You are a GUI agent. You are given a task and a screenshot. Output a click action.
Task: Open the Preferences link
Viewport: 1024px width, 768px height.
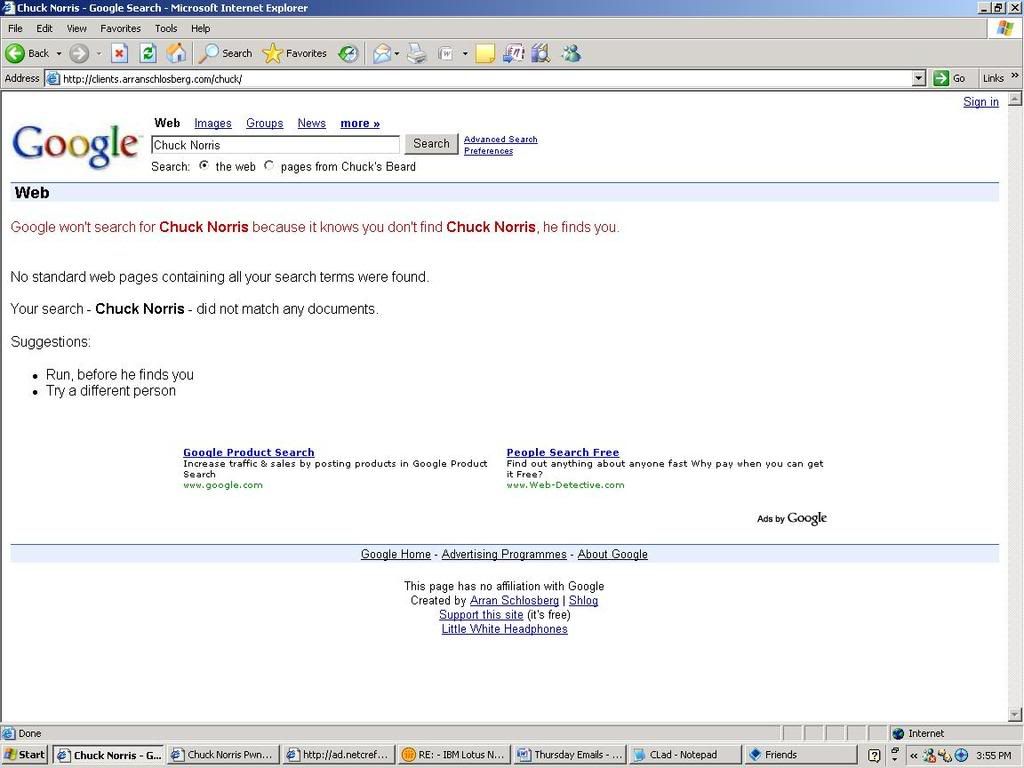coord(488,151)
